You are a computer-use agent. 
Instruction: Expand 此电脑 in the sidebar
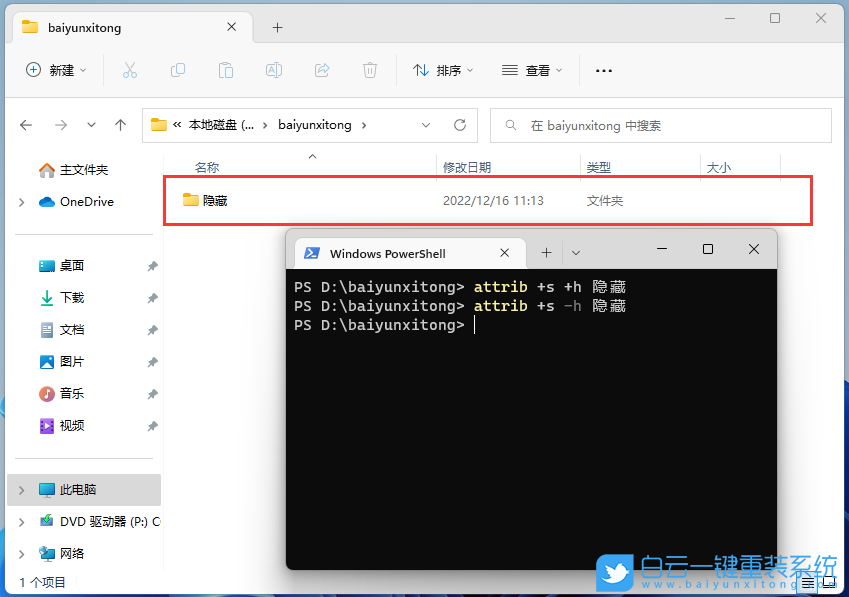(x=20, y=489)
